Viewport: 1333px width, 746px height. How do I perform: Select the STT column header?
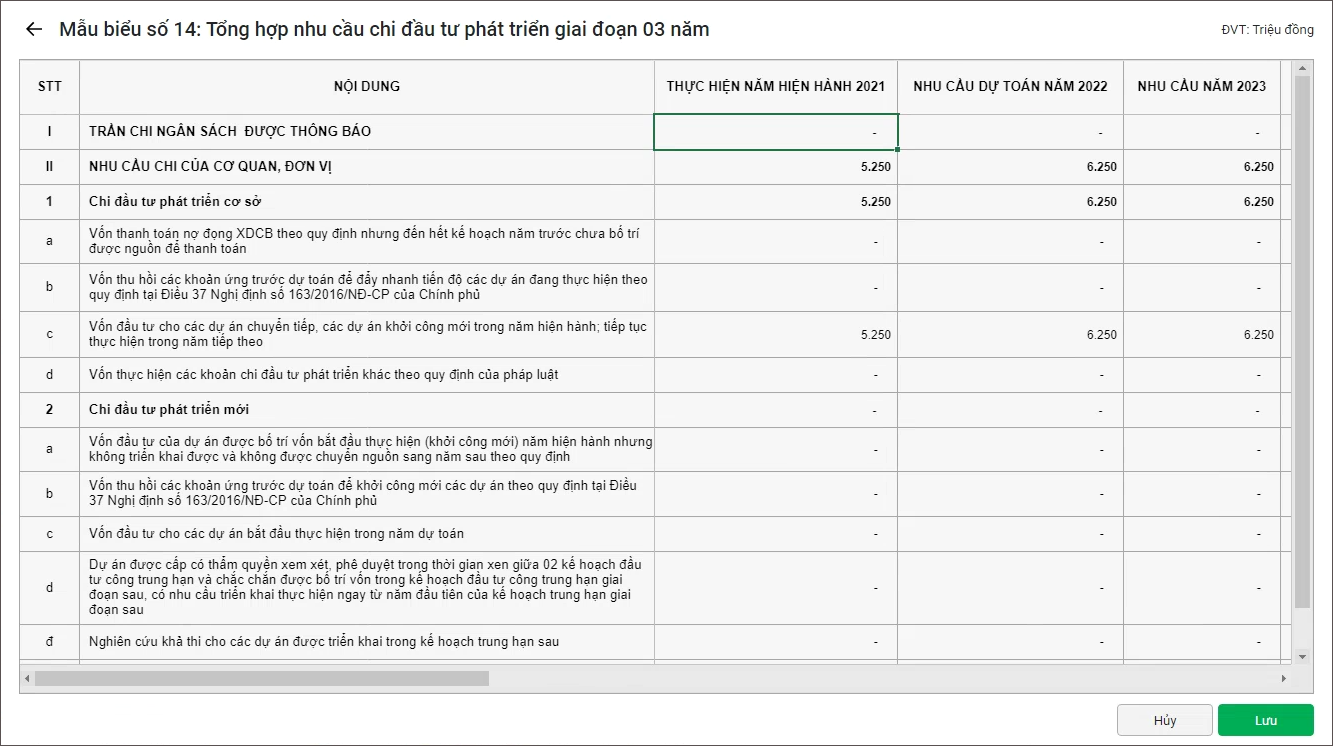point(50,87)
